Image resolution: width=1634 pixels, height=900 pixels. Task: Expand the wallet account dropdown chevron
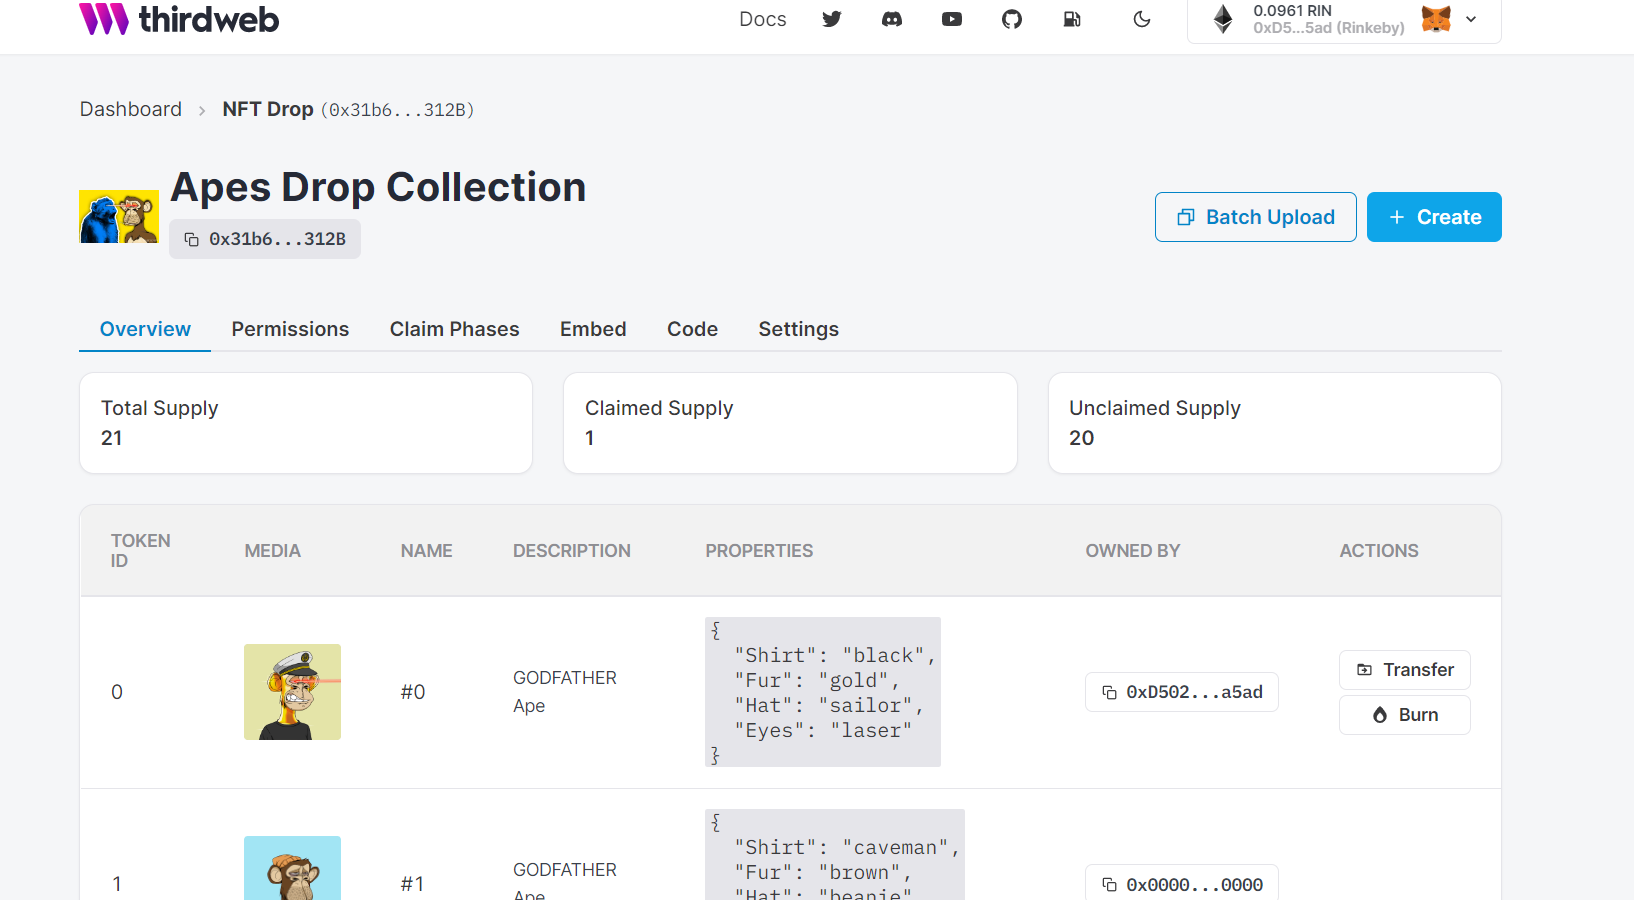[1471, 19]
